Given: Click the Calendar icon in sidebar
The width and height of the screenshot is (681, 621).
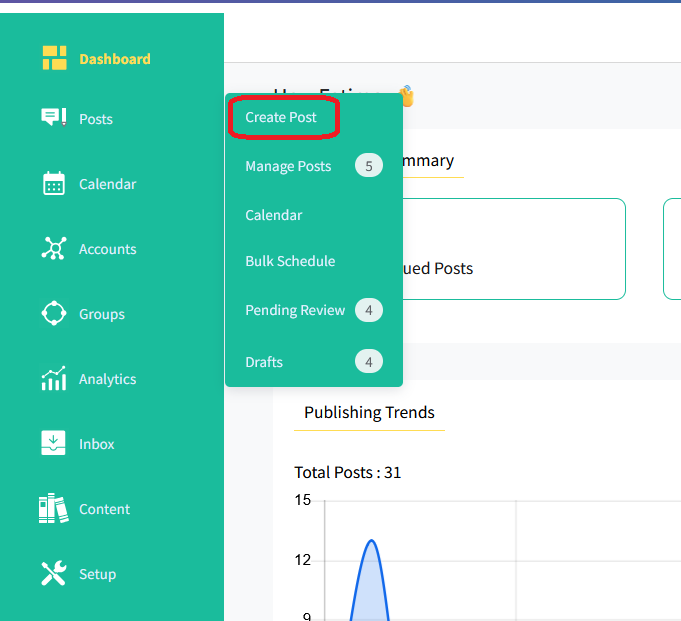Looking at the screenshot, I should click(54, 184).
